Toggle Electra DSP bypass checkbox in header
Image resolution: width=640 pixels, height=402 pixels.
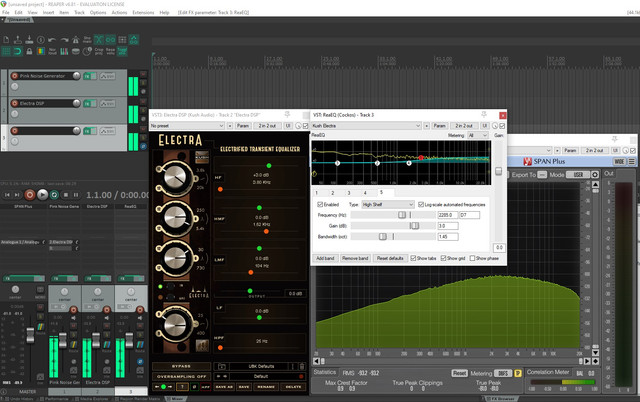[x=305, y=126]
